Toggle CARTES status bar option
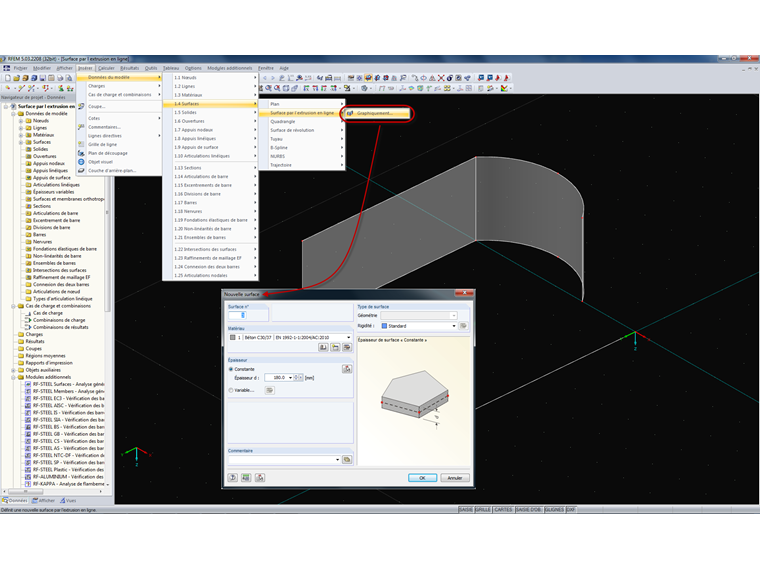 click(x=503, y=509)
